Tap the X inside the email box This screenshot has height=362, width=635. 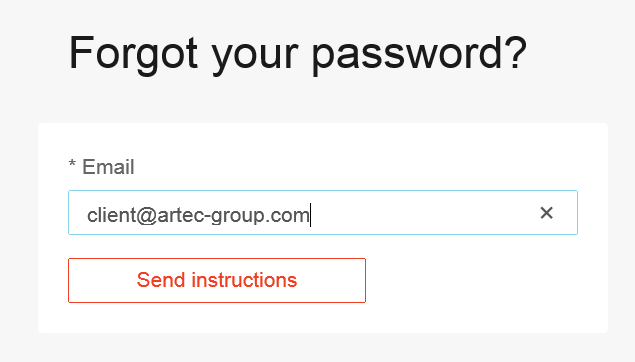[x=546, y=213]
